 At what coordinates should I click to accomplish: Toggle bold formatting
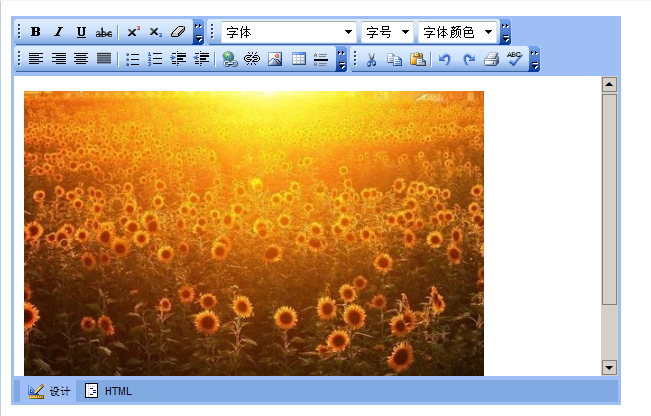pyautogui.click(x=36, y=32)
